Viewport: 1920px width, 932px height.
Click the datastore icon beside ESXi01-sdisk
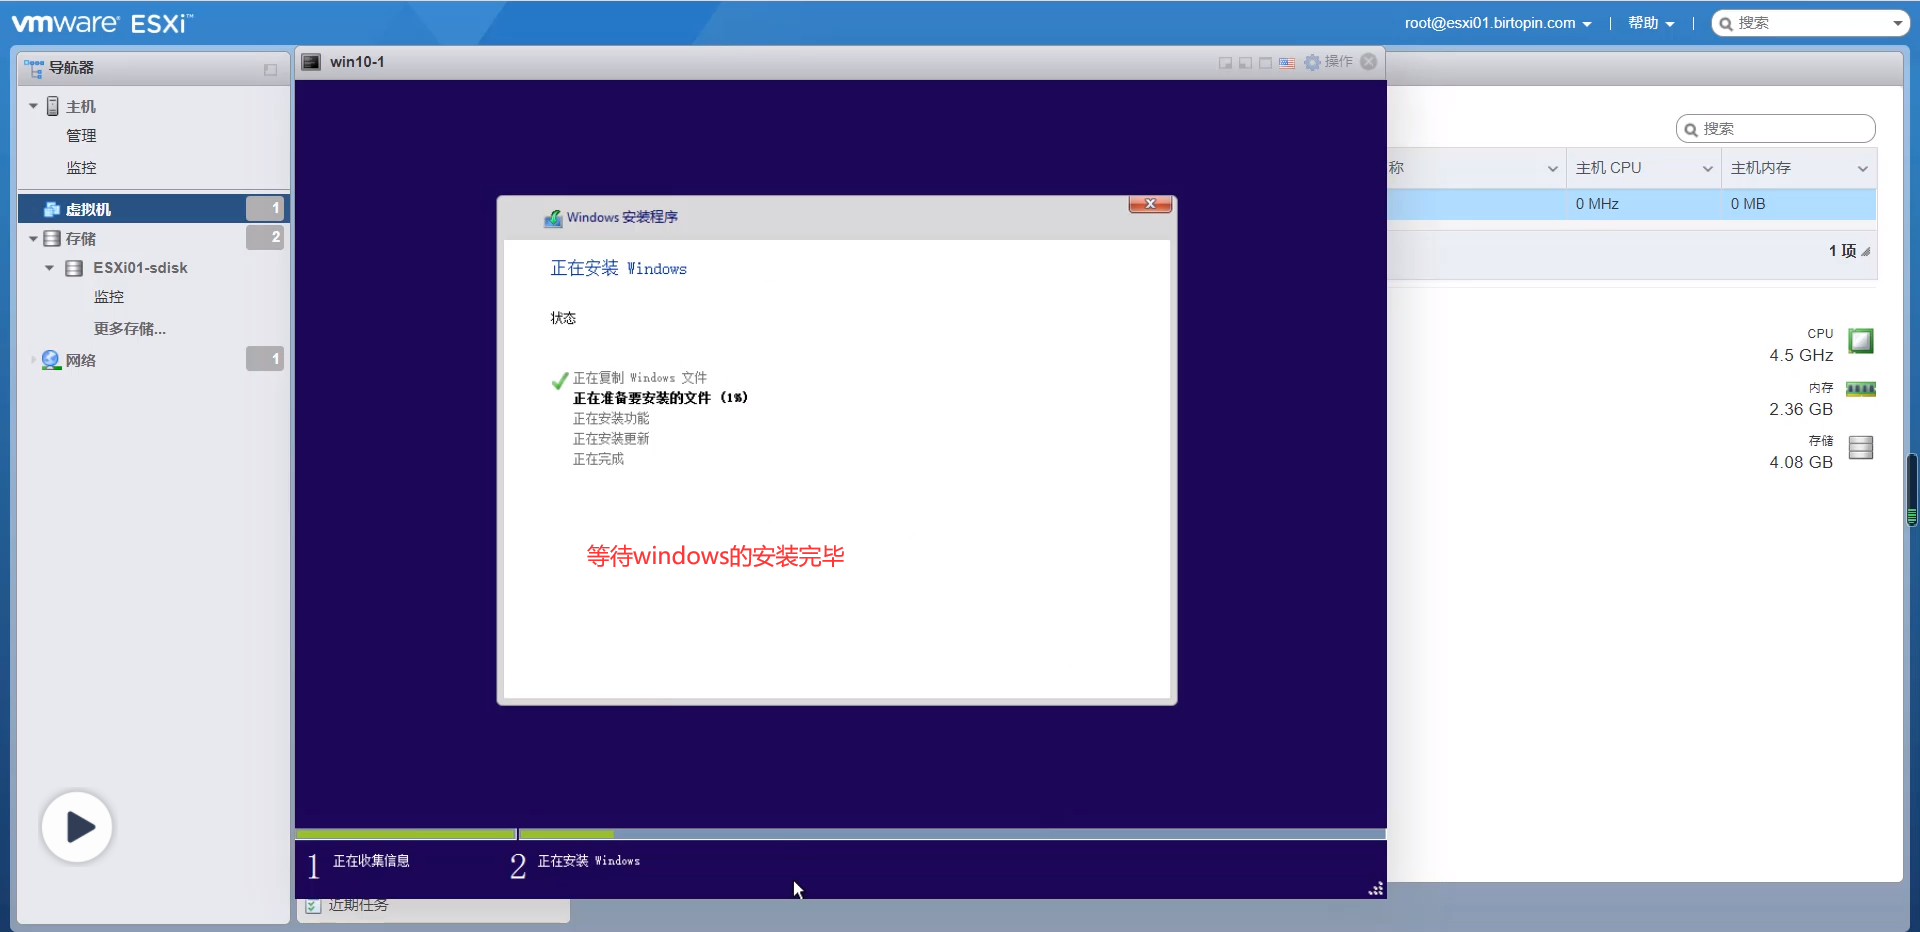pyautogui.click(x=74, y=268)
